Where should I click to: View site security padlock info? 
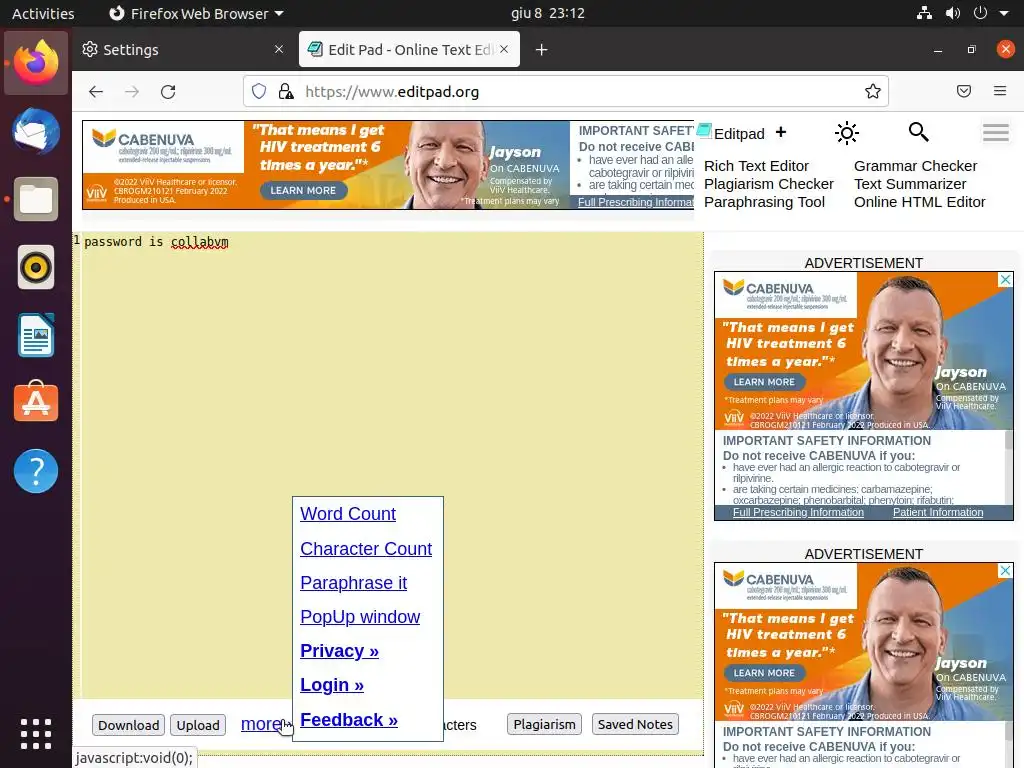[x=285, y=91]
